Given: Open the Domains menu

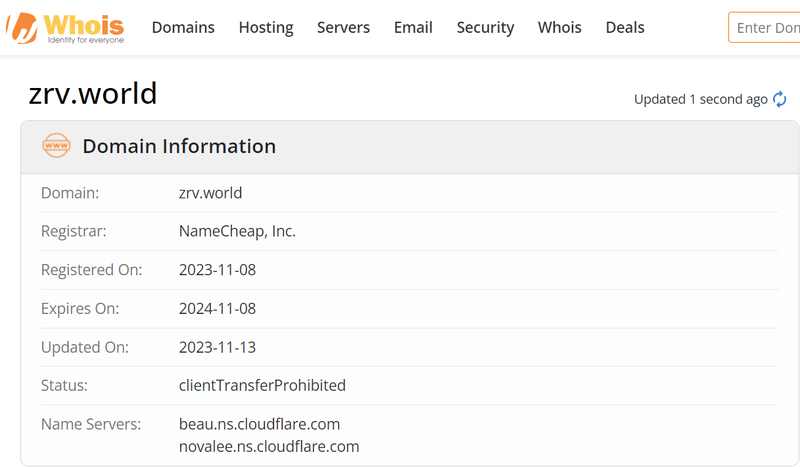Looking at the screenshot, I should click(x=183, y=28).
